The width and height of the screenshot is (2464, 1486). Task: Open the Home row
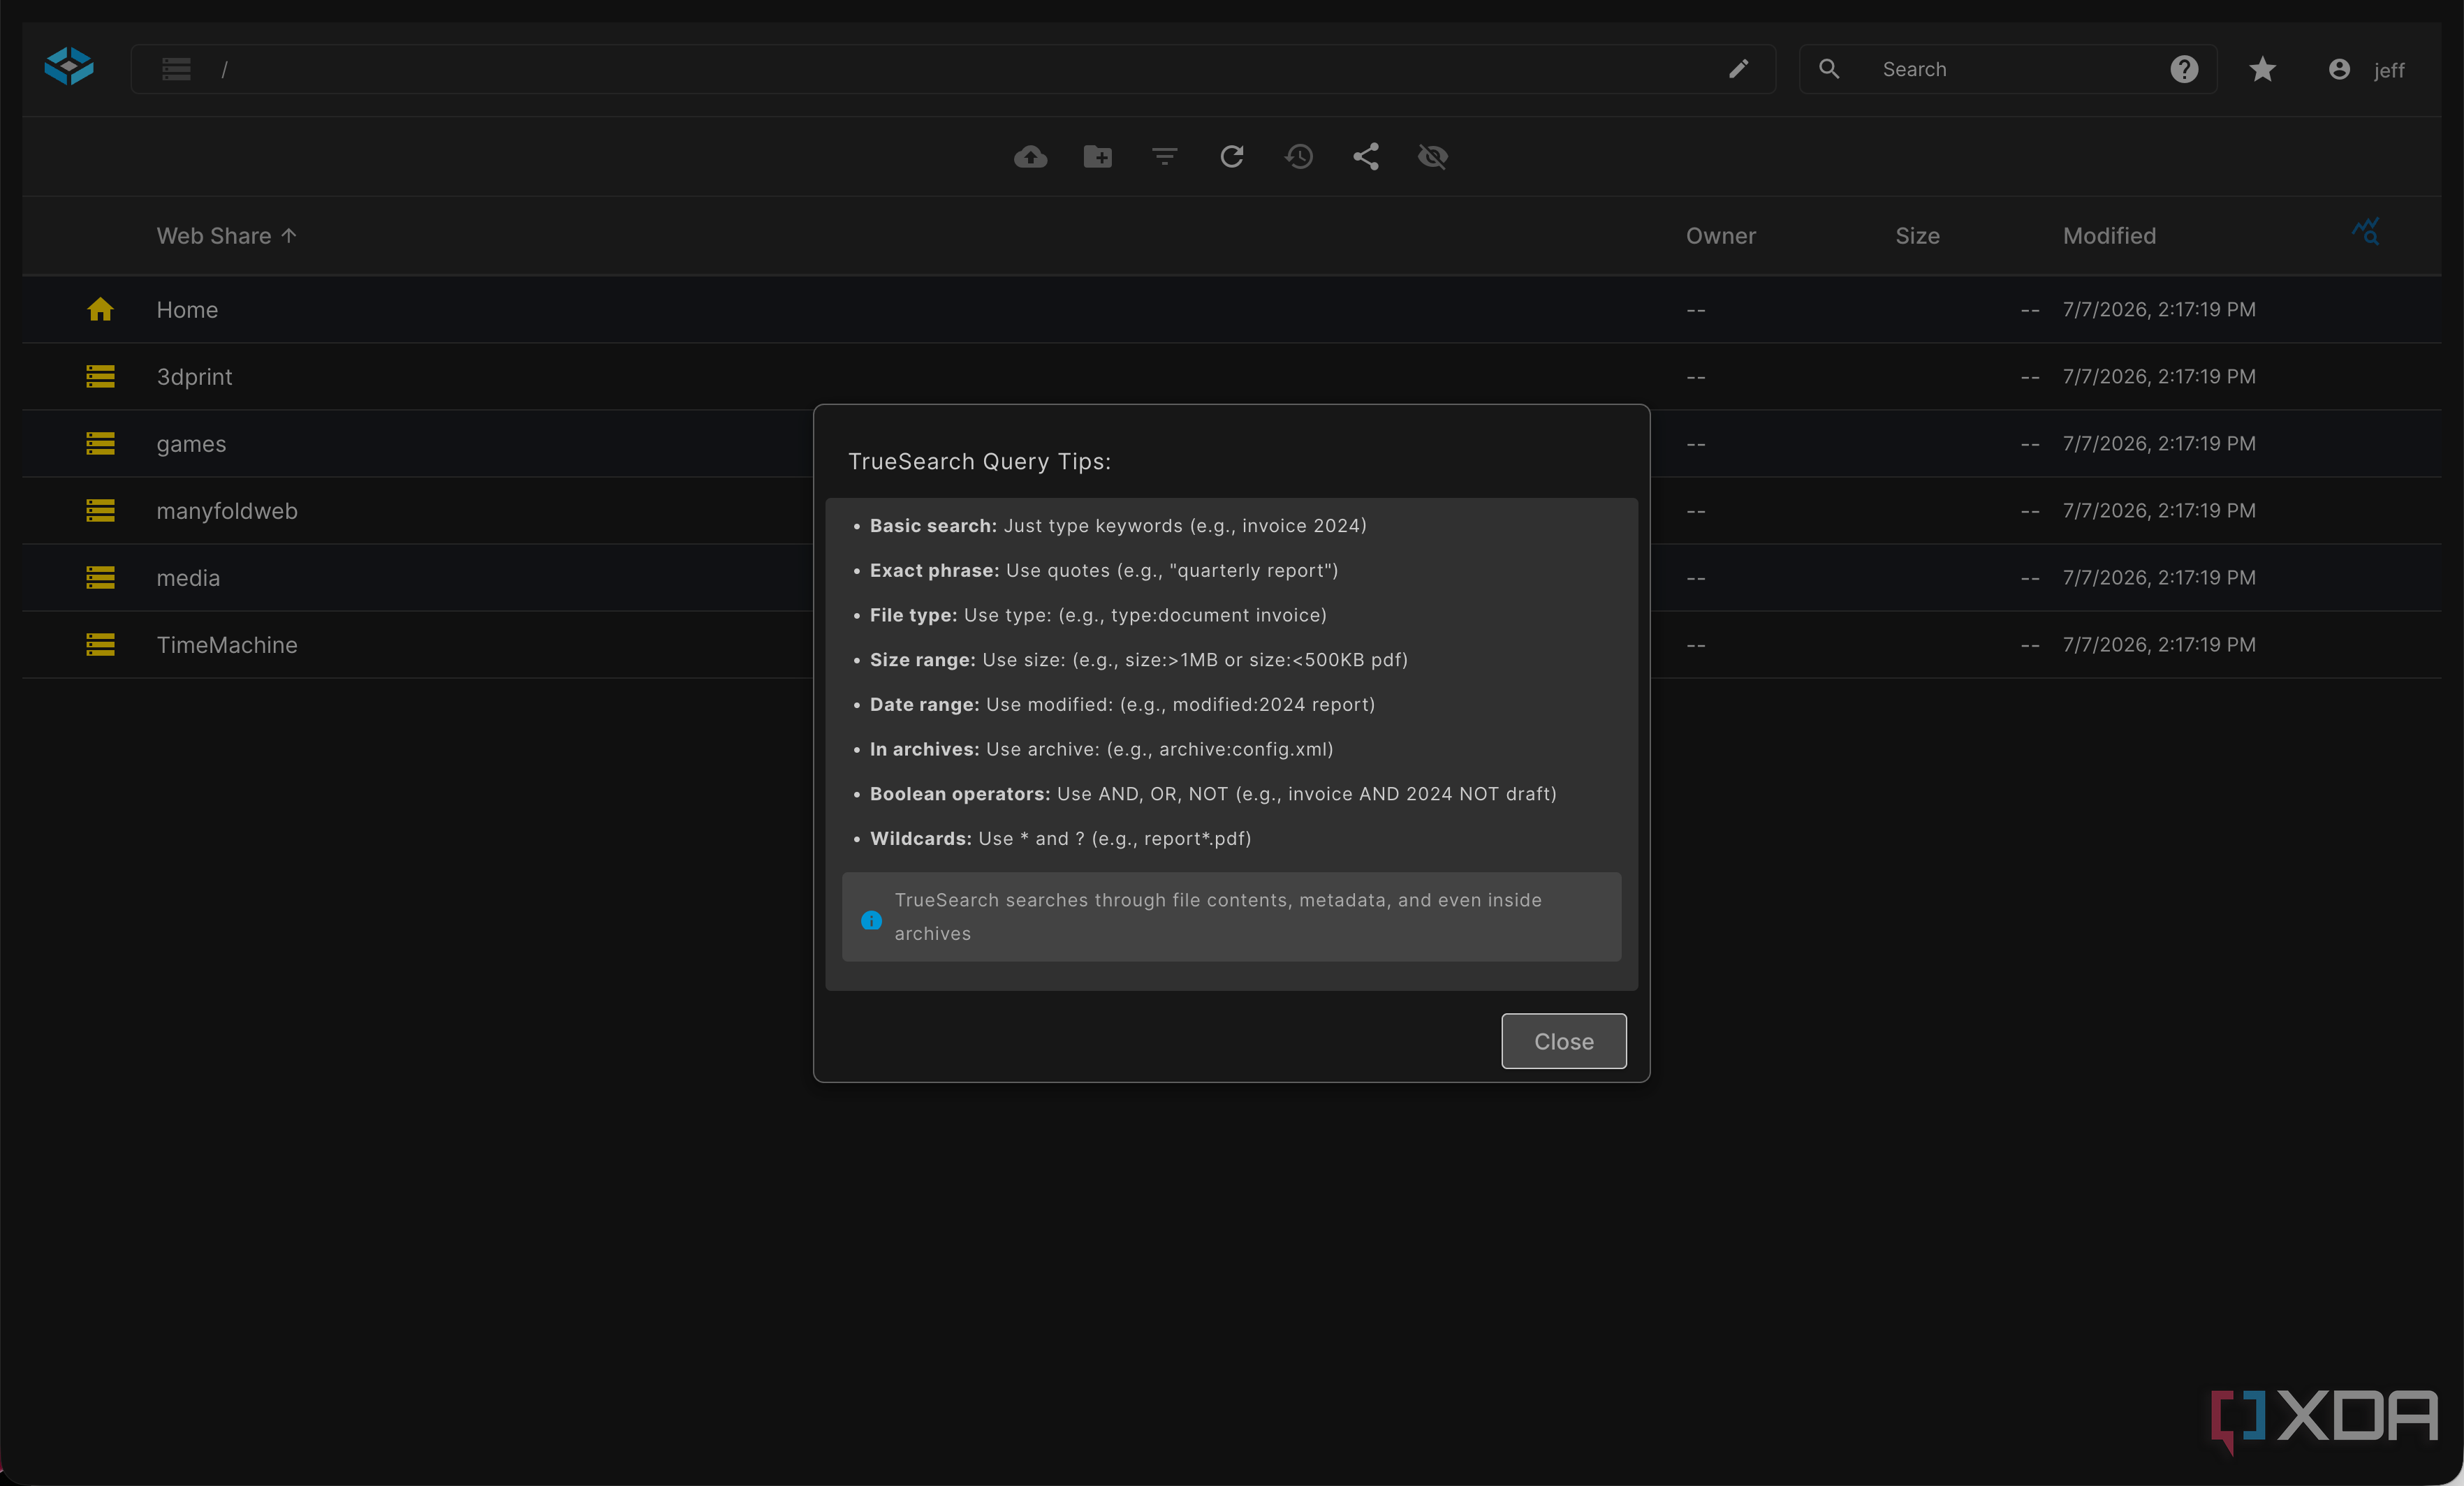(1231, 309)
